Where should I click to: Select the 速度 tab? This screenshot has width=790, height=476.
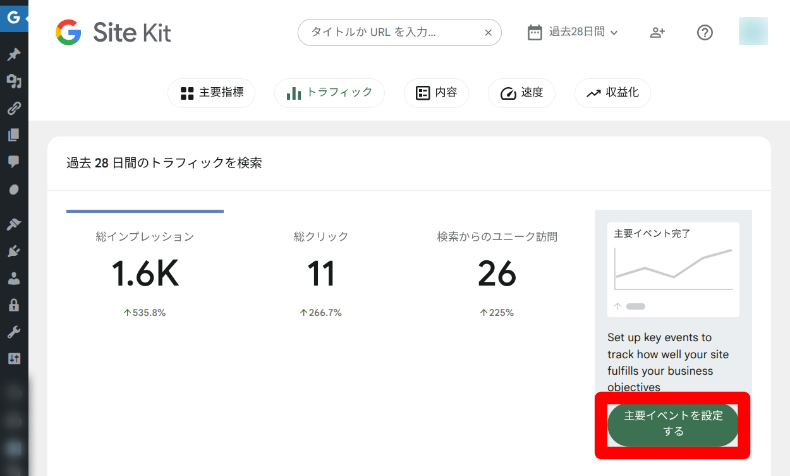(x=521, y=93)
